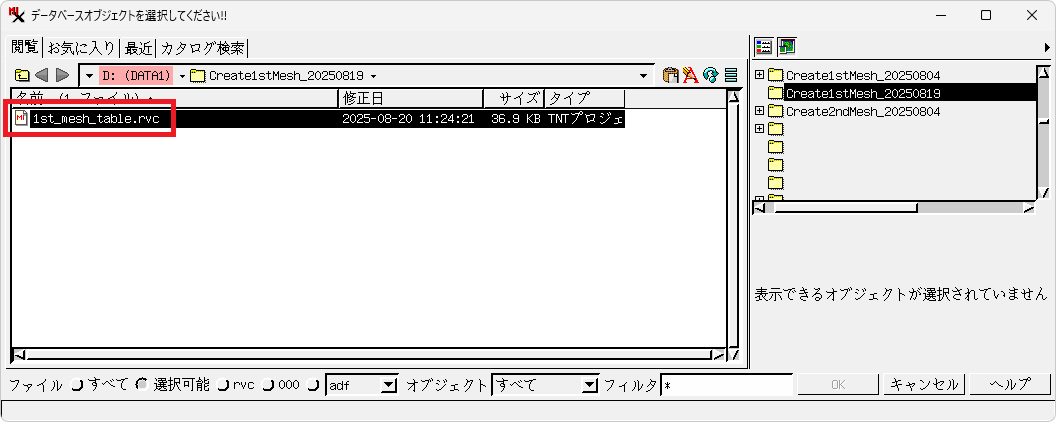Click the red letter A icon
This screenshot has width=1056, height=422.
pos(691,75)
